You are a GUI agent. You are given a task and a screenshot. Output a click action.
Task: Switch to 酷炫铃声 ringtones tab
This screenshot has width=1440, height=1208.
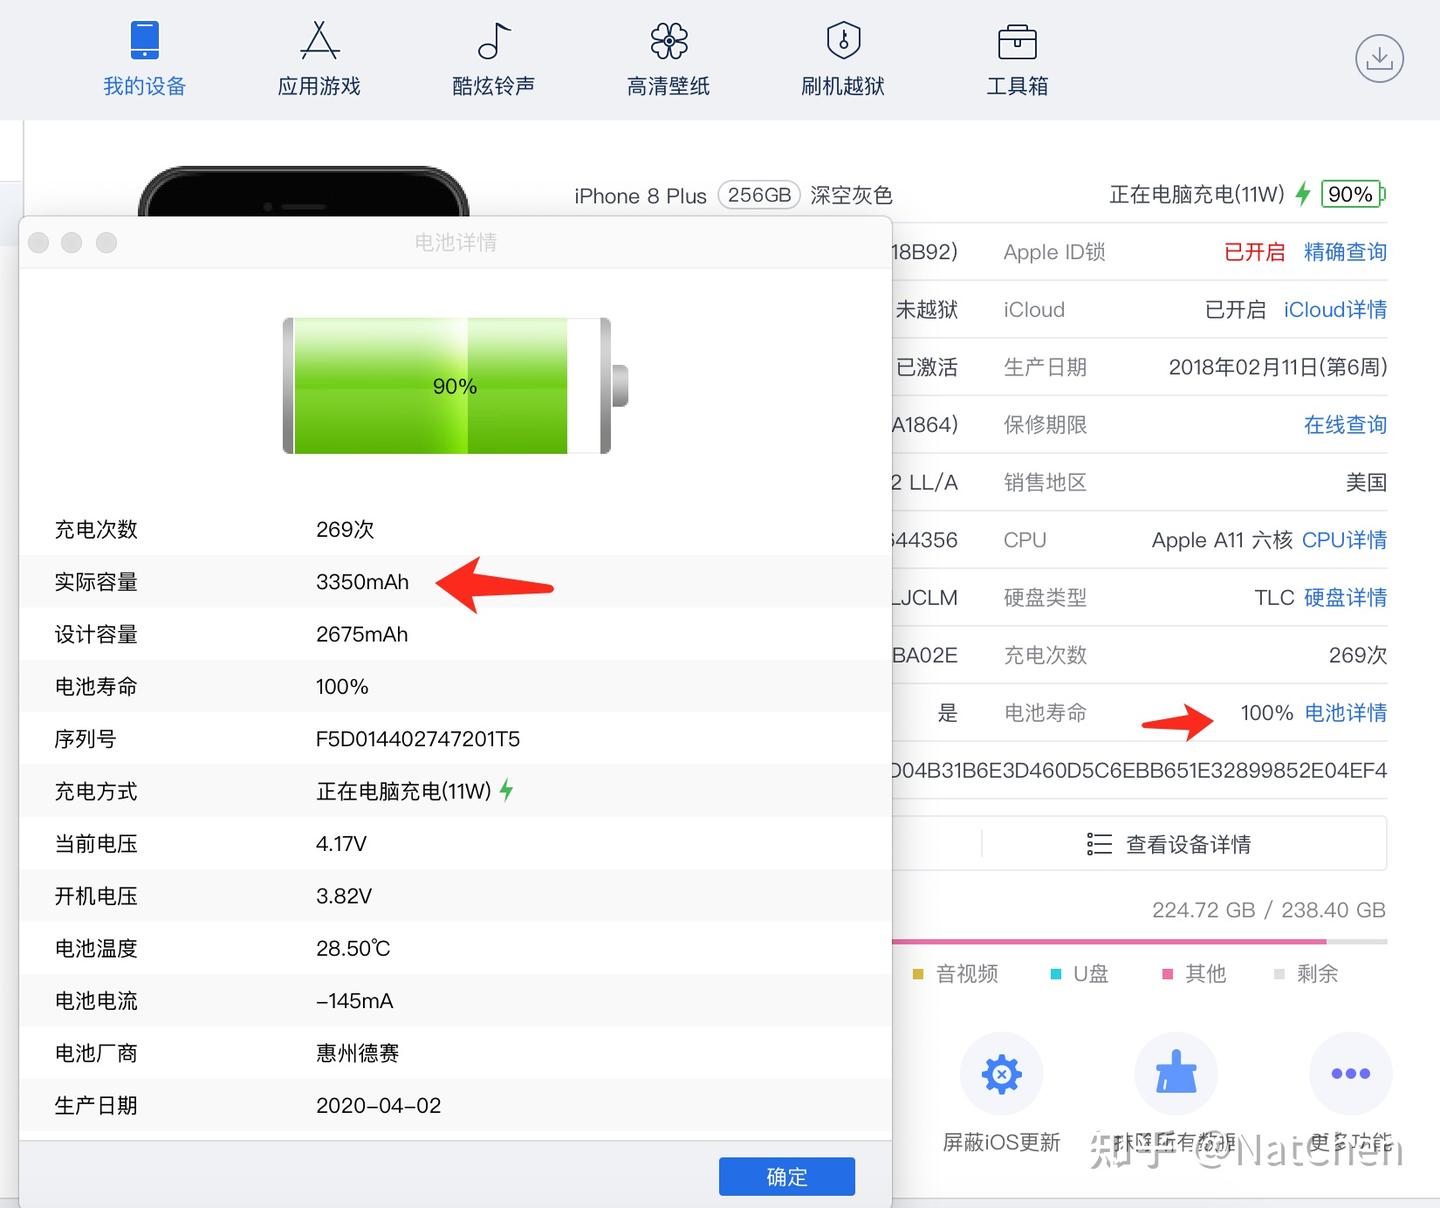click(x=494, y=60)
